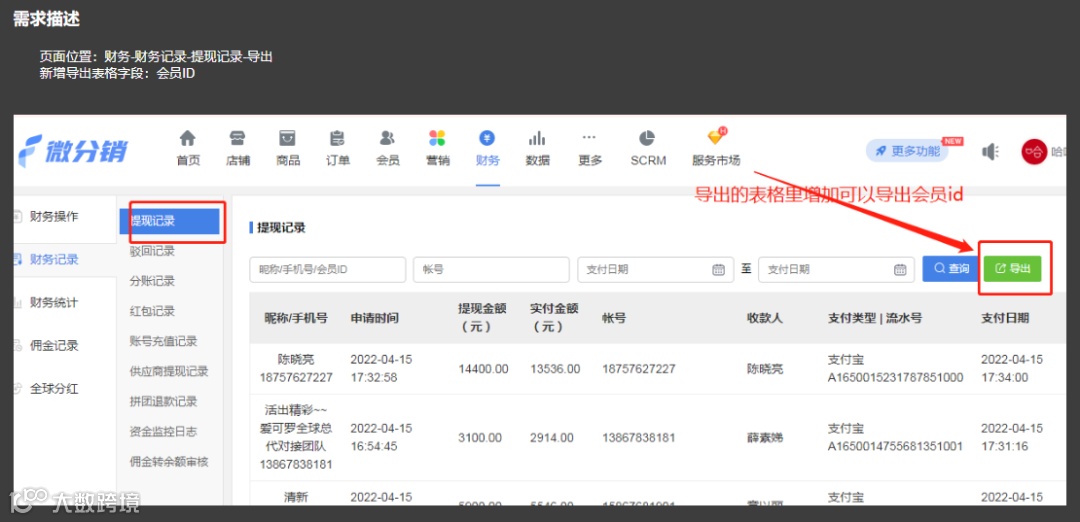Image resolution: width=1080 pixels, height=522 pixels.
Task: Click the 申请时间 column header
Action: 375,318
